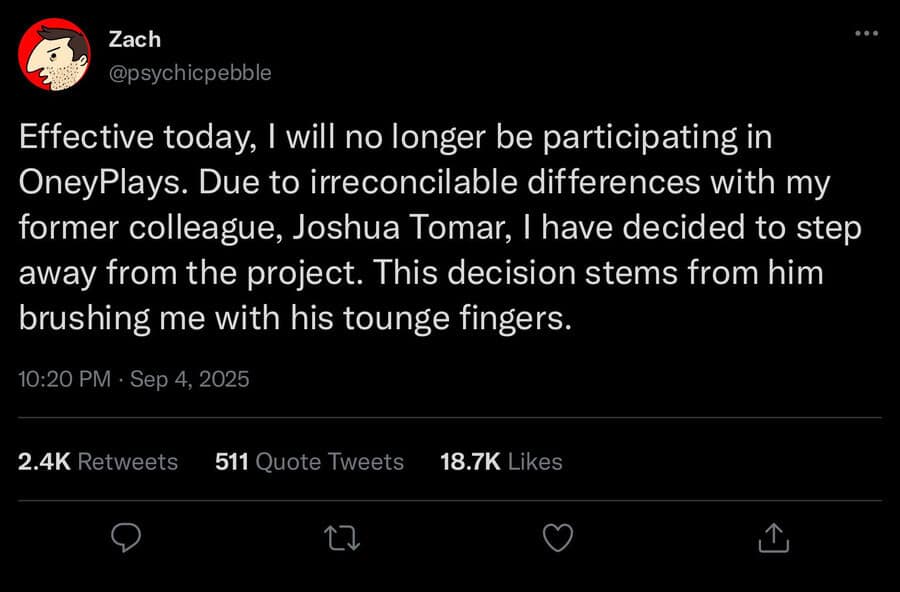
Task: Click the display name Zach
Action: click(x=135, y=40)
